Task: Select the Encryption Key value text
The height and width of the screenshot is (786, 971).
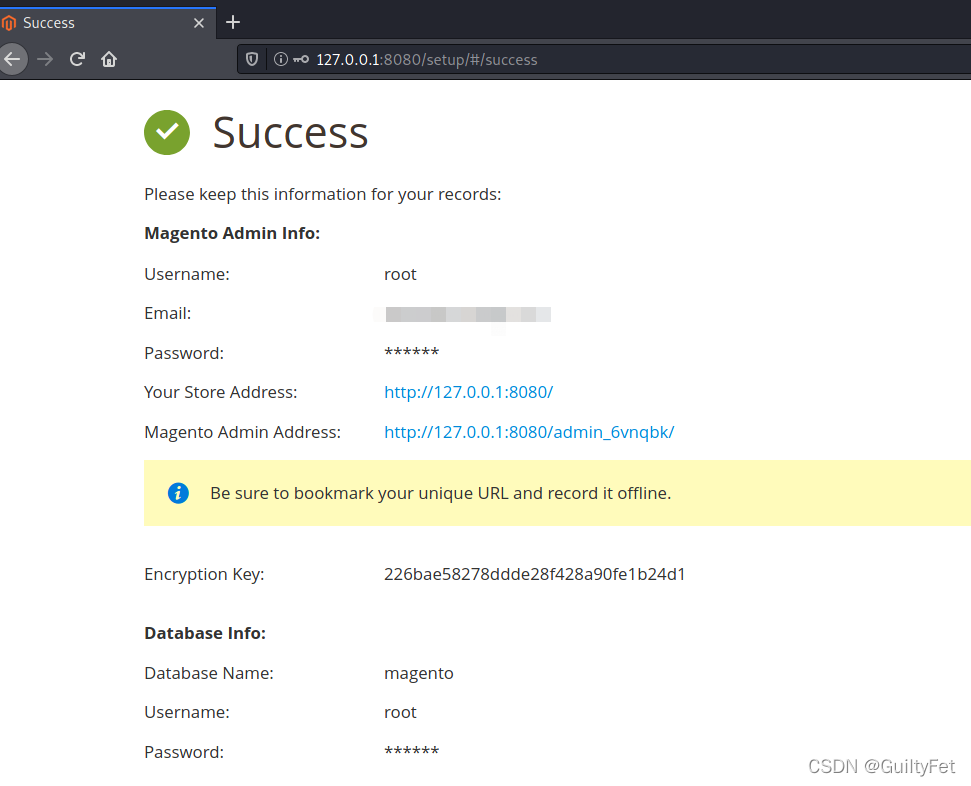Action: (x=534, y=574)
